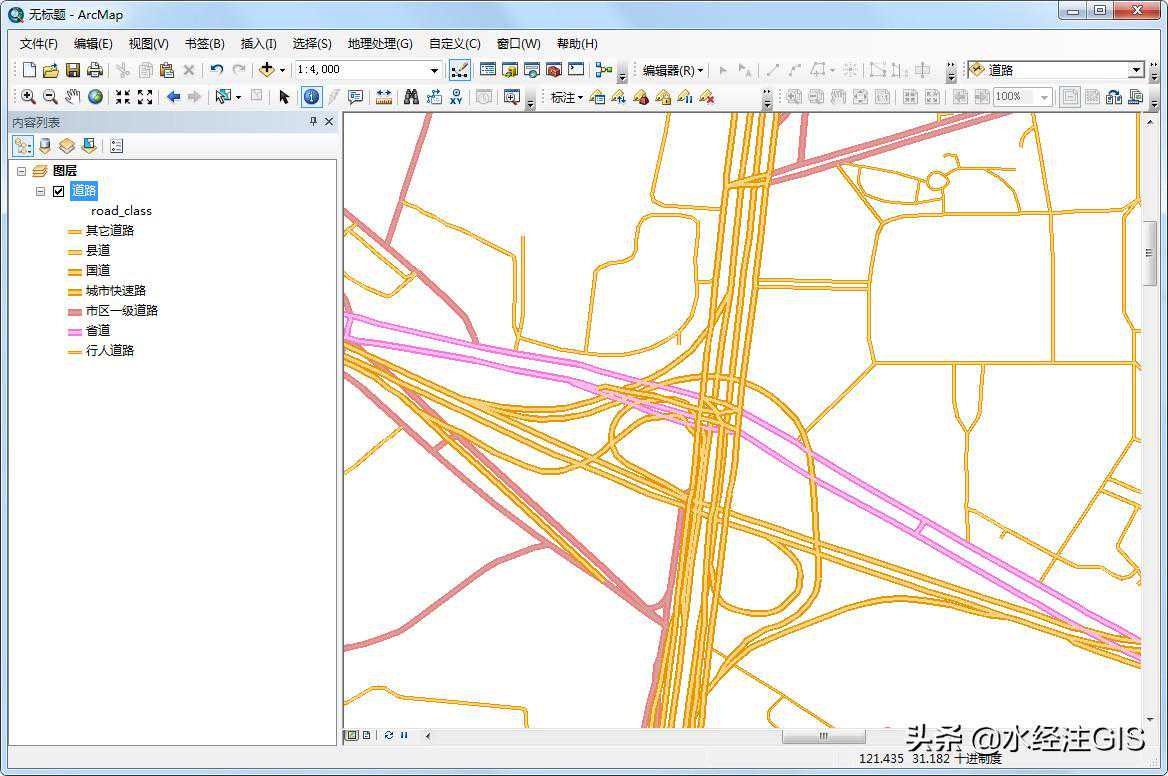
Task: Uncheck the 道路 layer visibility checkbox
Action: coord(59,191)
